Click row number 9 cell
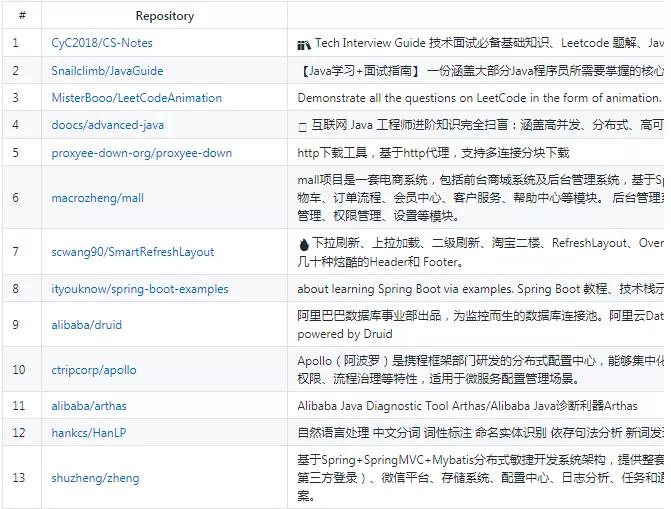Image resolution: width=671 pixels, height=509 pixels. (21, 325)
